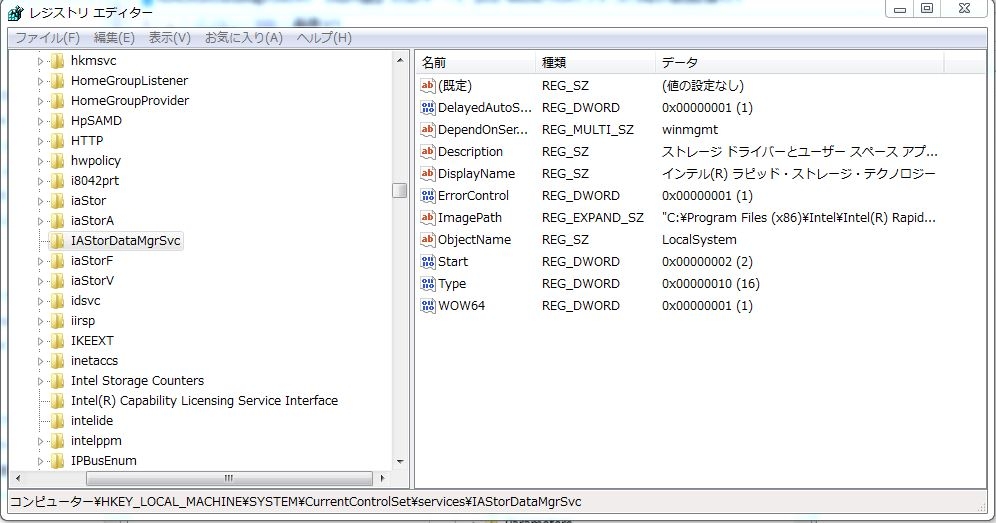Click the HpSAMD folder icon
This screenshot has width=996, height=523.
coord(57,121)
